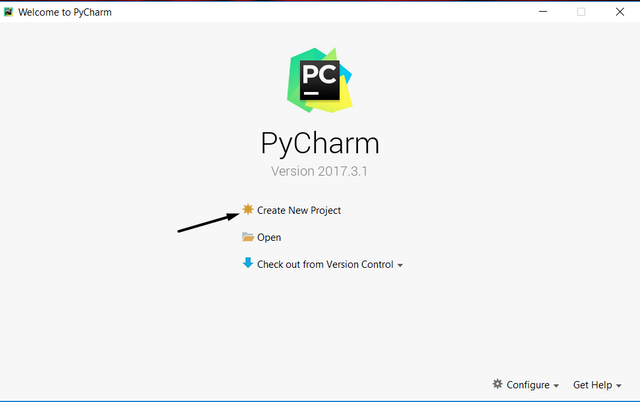Close the Welcome to PyCharm window
Image resolution: width=640 pixels, height=402 pixels.
(x=620, y=12)
